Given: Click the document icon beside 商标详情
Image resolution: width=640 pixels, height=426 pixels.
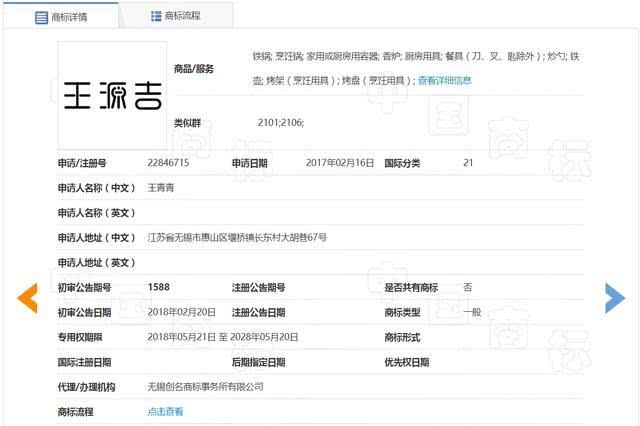Looking at the screenshot, I should coord(40,17).
